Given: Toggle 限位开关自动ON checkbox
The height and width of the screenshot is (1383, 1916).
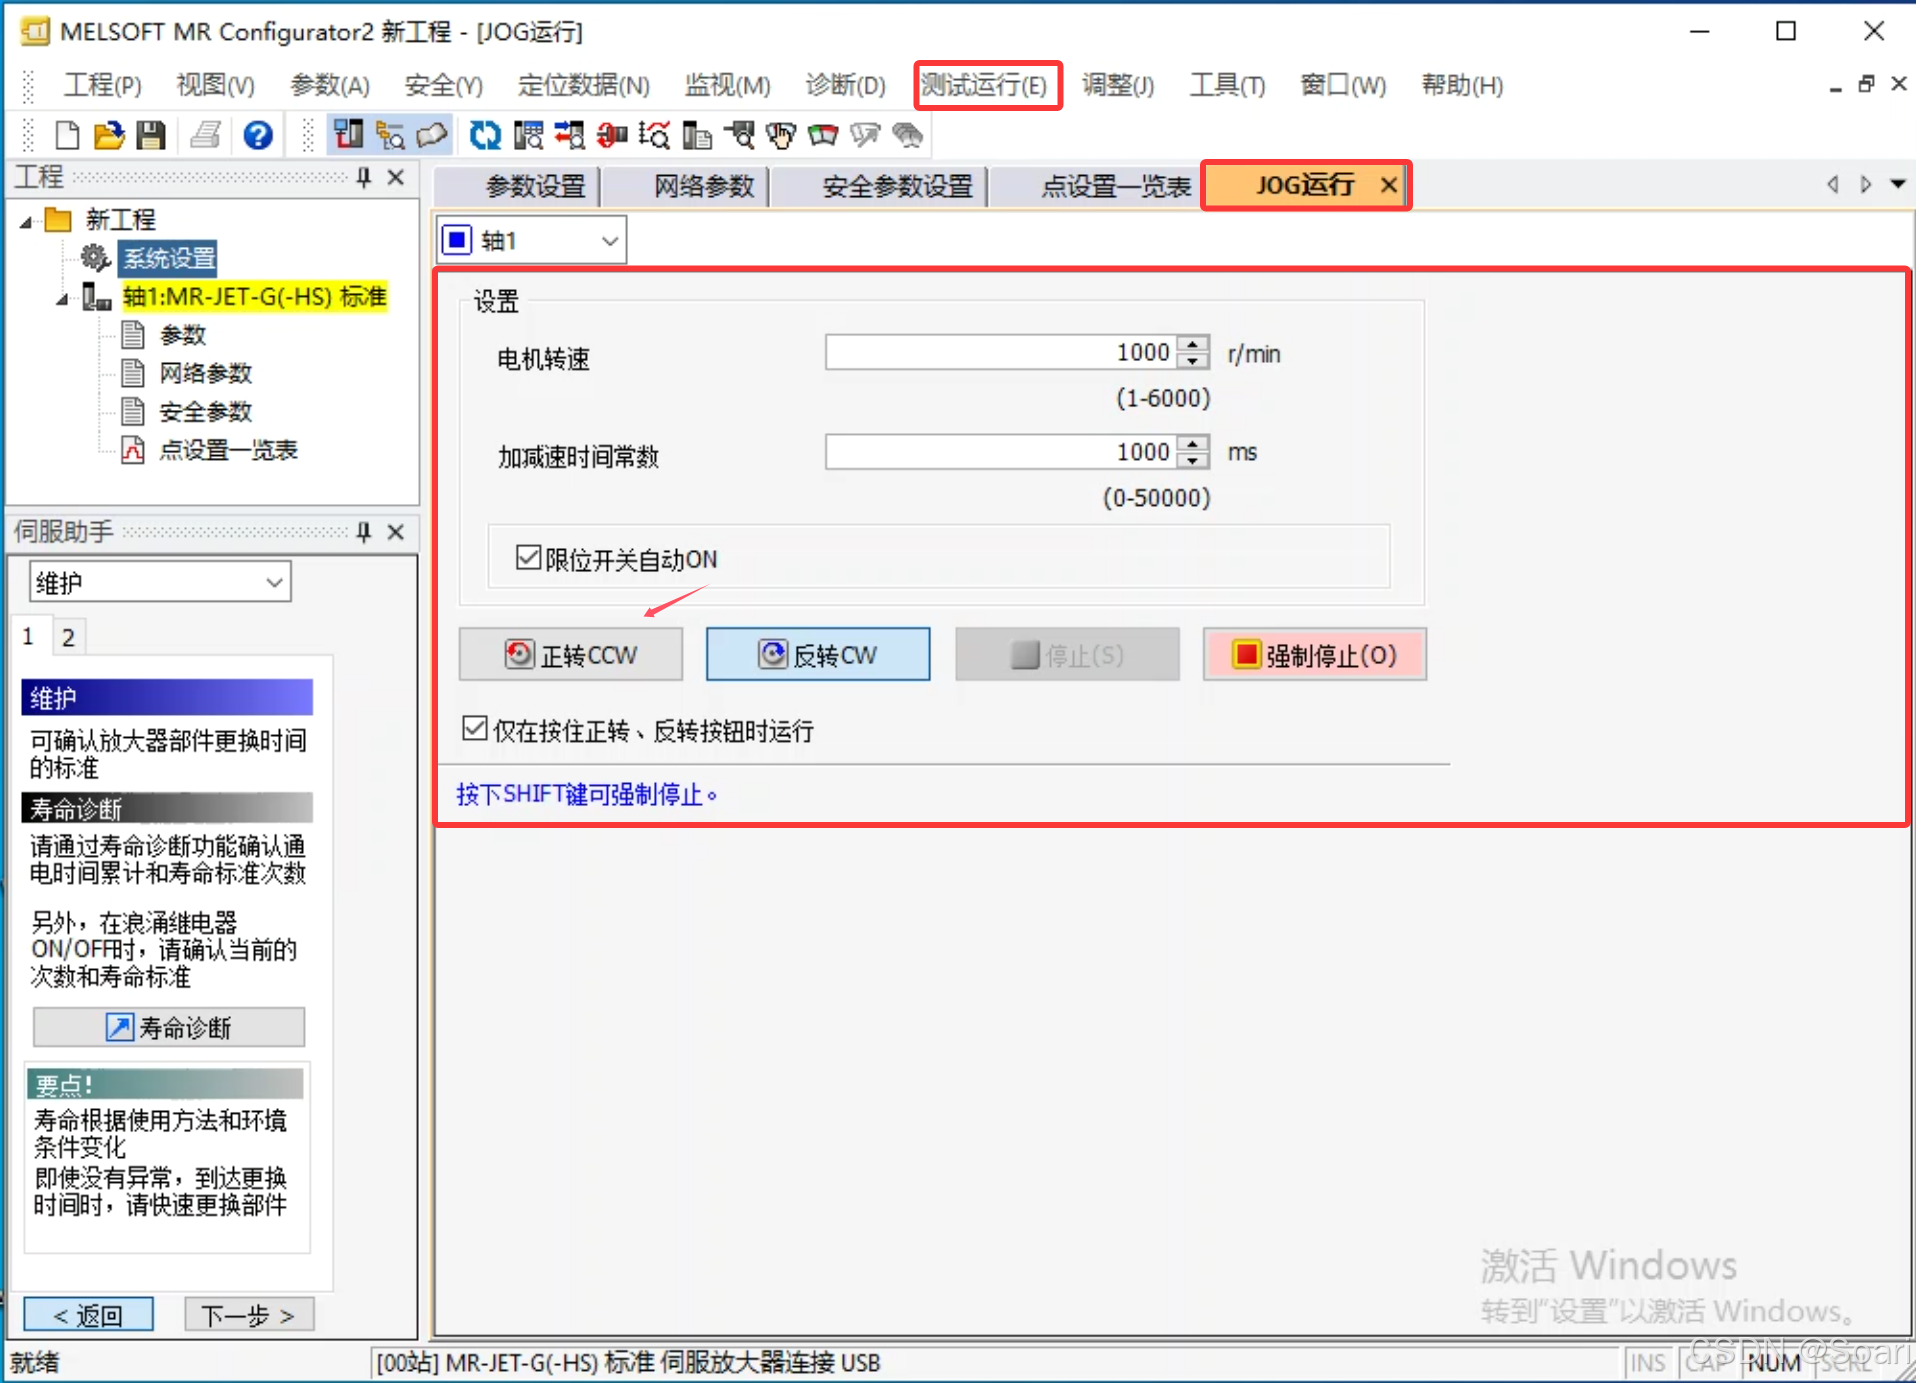Looking at the screenshot, I should point(528,557).
